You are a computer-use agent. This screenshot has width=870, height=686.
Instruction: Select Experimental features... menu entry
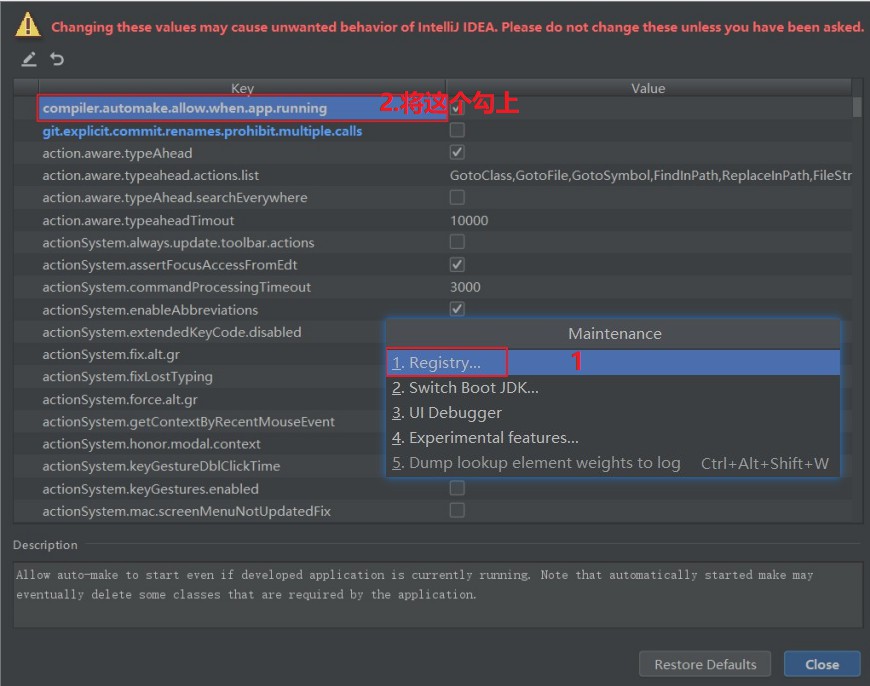click(613, 437)
